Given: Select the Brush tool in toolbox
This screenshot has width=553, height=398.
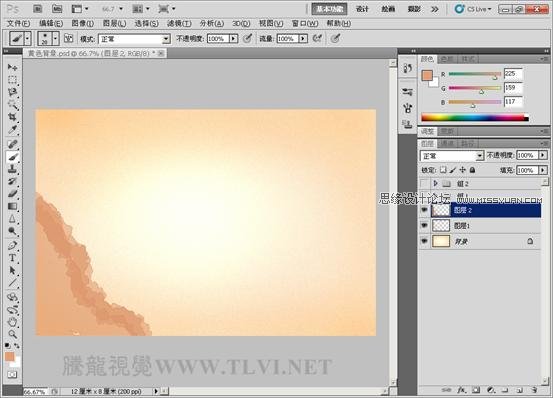Looking at the screenshot, I should click(13, 157).
